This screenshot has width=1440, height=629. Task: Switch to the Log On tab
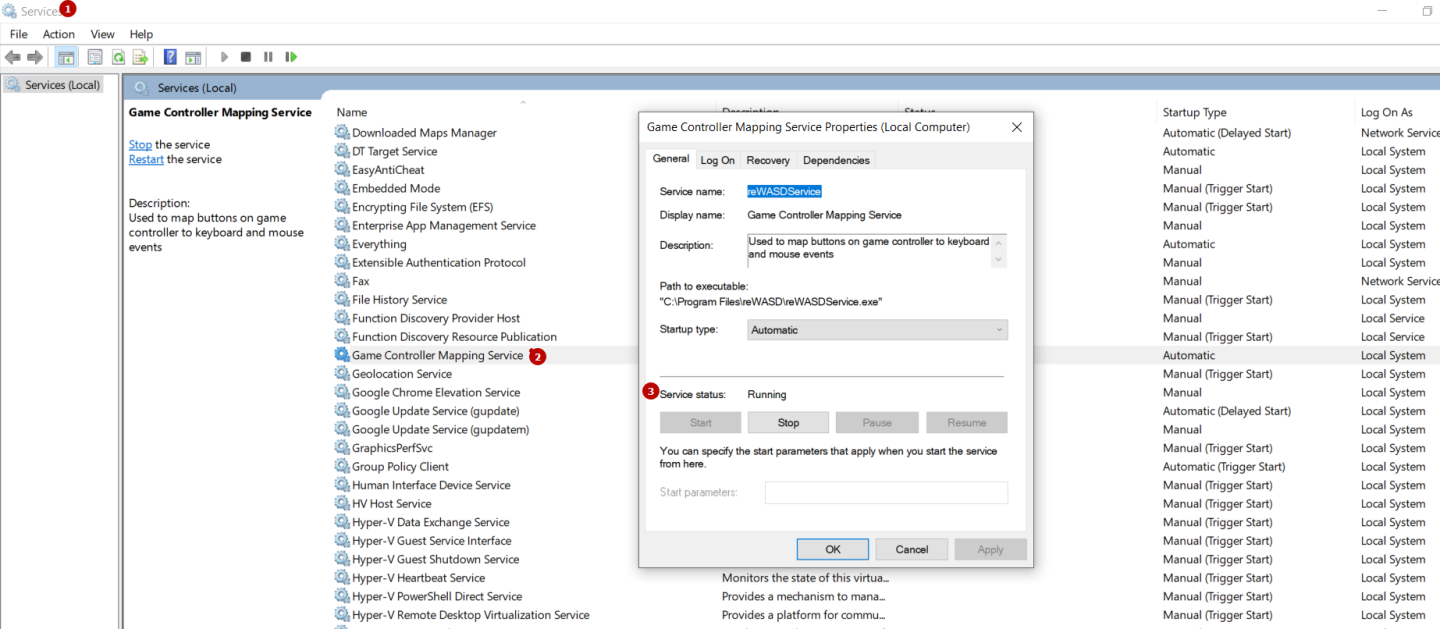pyautogui.click(x=717, y=160)
